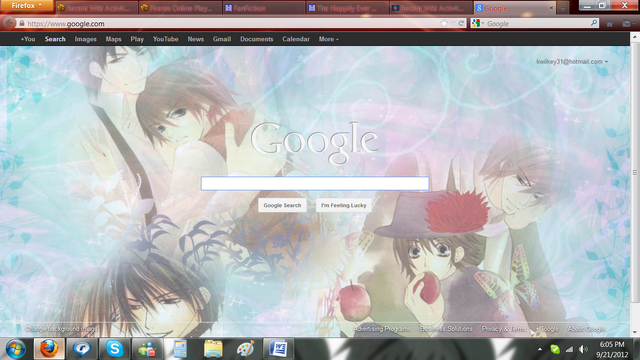Open YouTube in the Google bar
640x360 pixels.
click(x=165, y=39)
